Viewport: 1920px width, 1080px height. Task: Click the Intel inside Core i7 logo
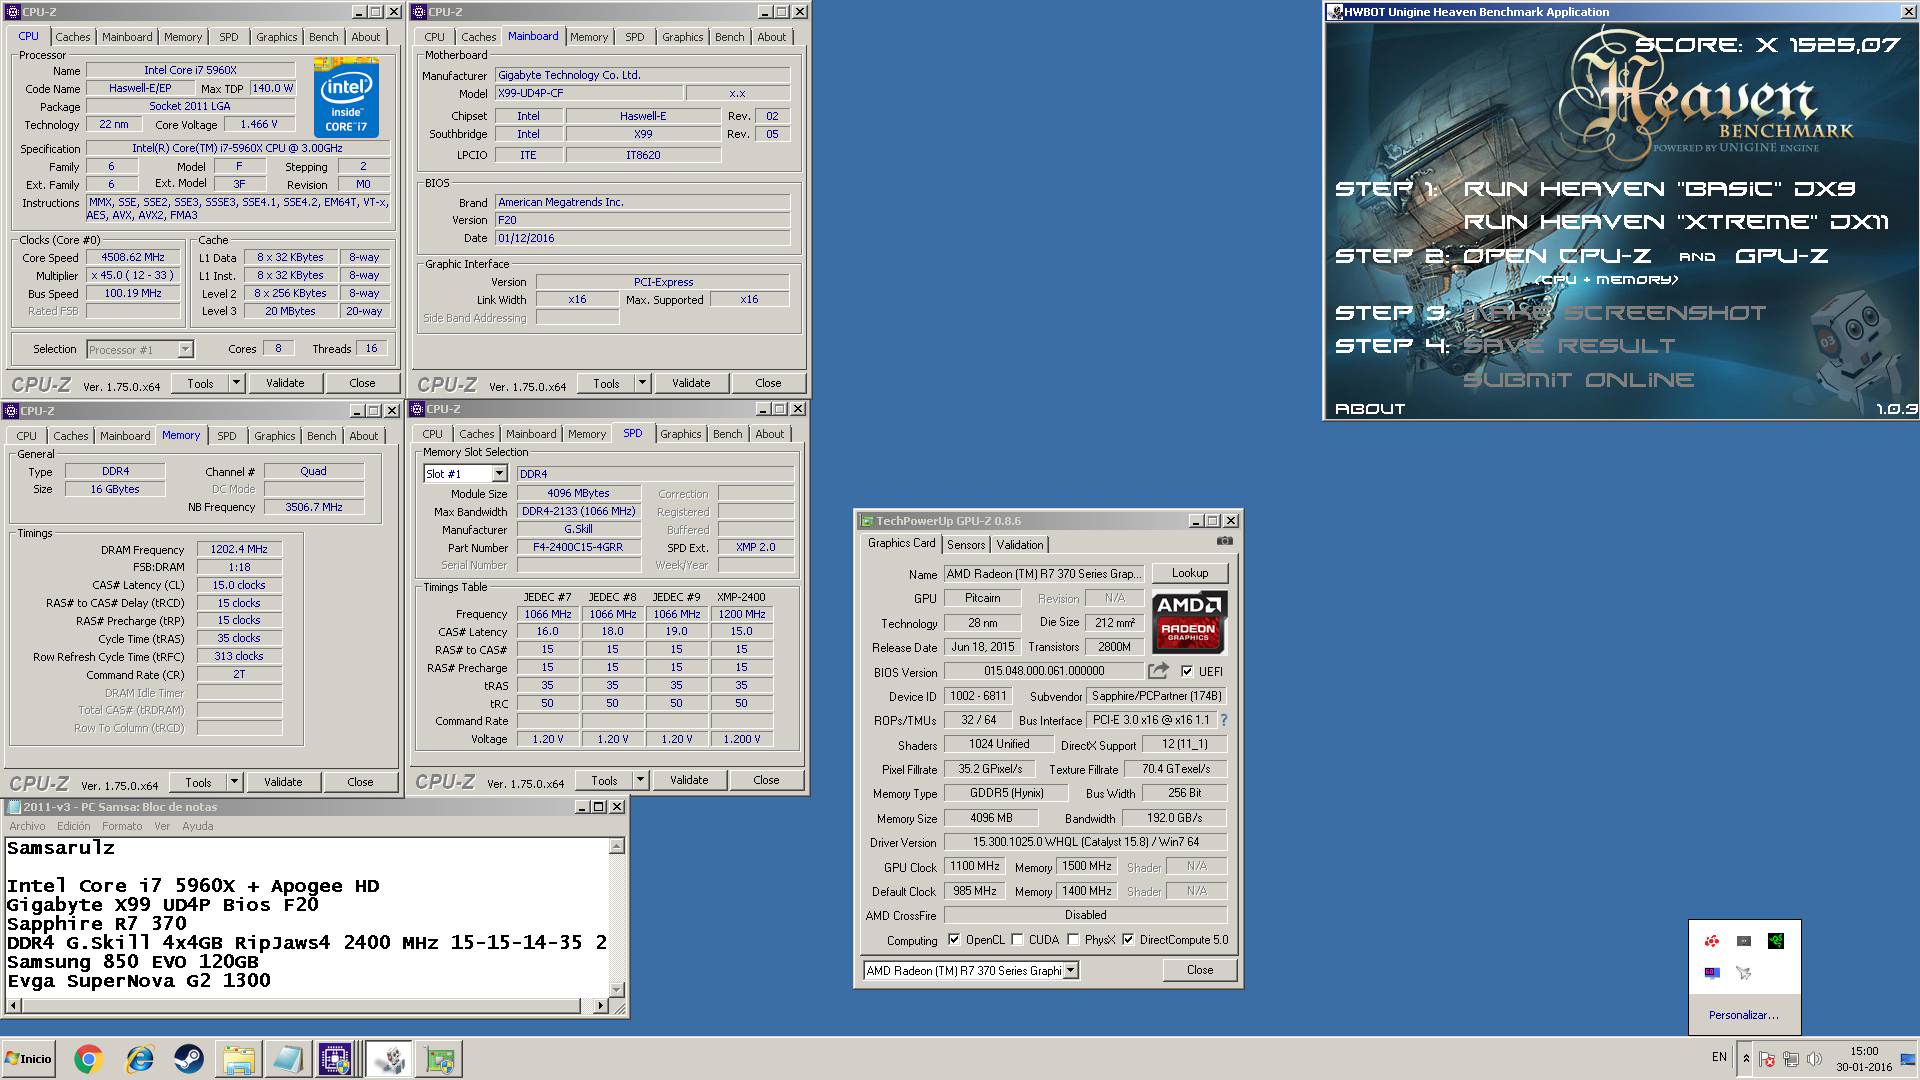346,98
